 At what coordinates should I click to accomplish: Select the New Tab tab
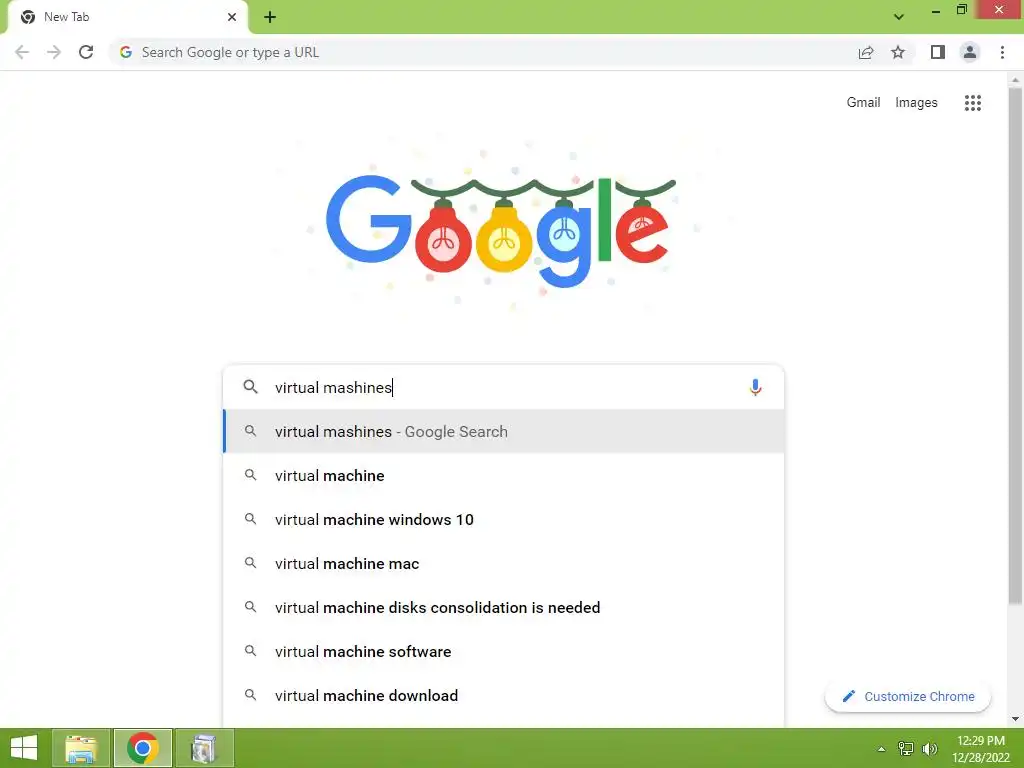[x=127, y=17]
